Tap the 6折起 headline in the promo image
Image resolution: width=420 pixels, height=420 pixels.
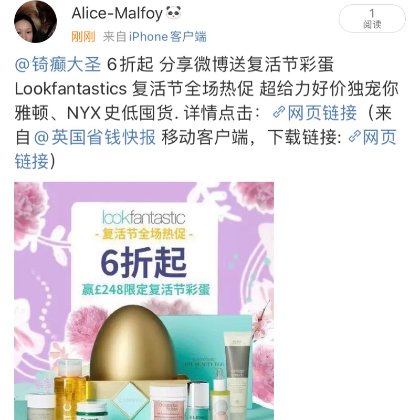click(x=144, y=263)
